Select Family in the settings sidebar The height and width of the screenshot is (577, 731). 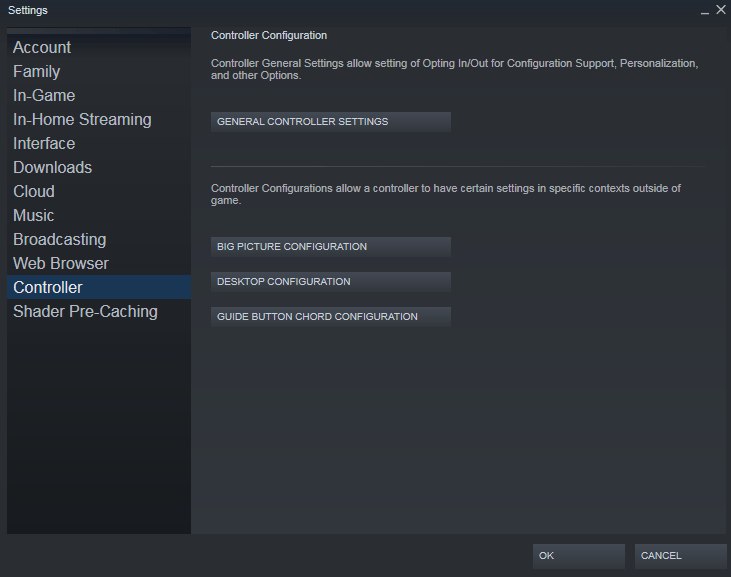[x=37, y=71]
